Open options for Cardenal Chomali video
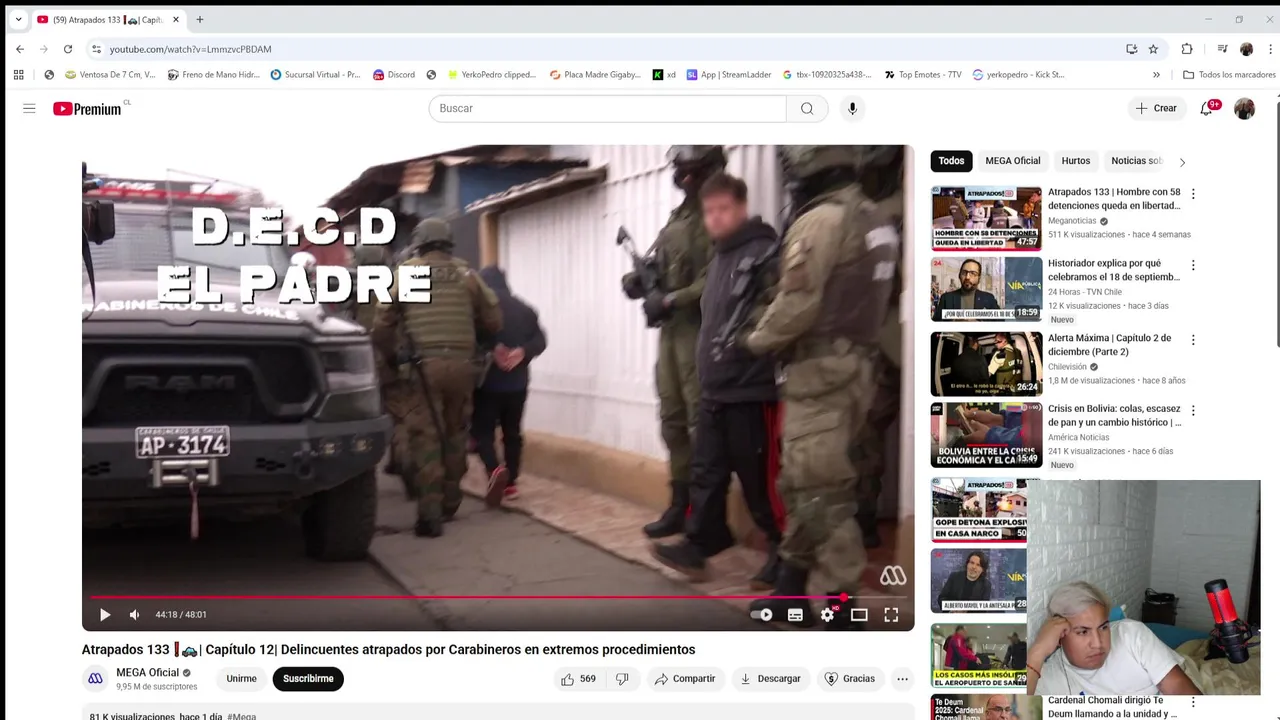Viewport: 1280px width, 720px height. [x=1193, y=702]
